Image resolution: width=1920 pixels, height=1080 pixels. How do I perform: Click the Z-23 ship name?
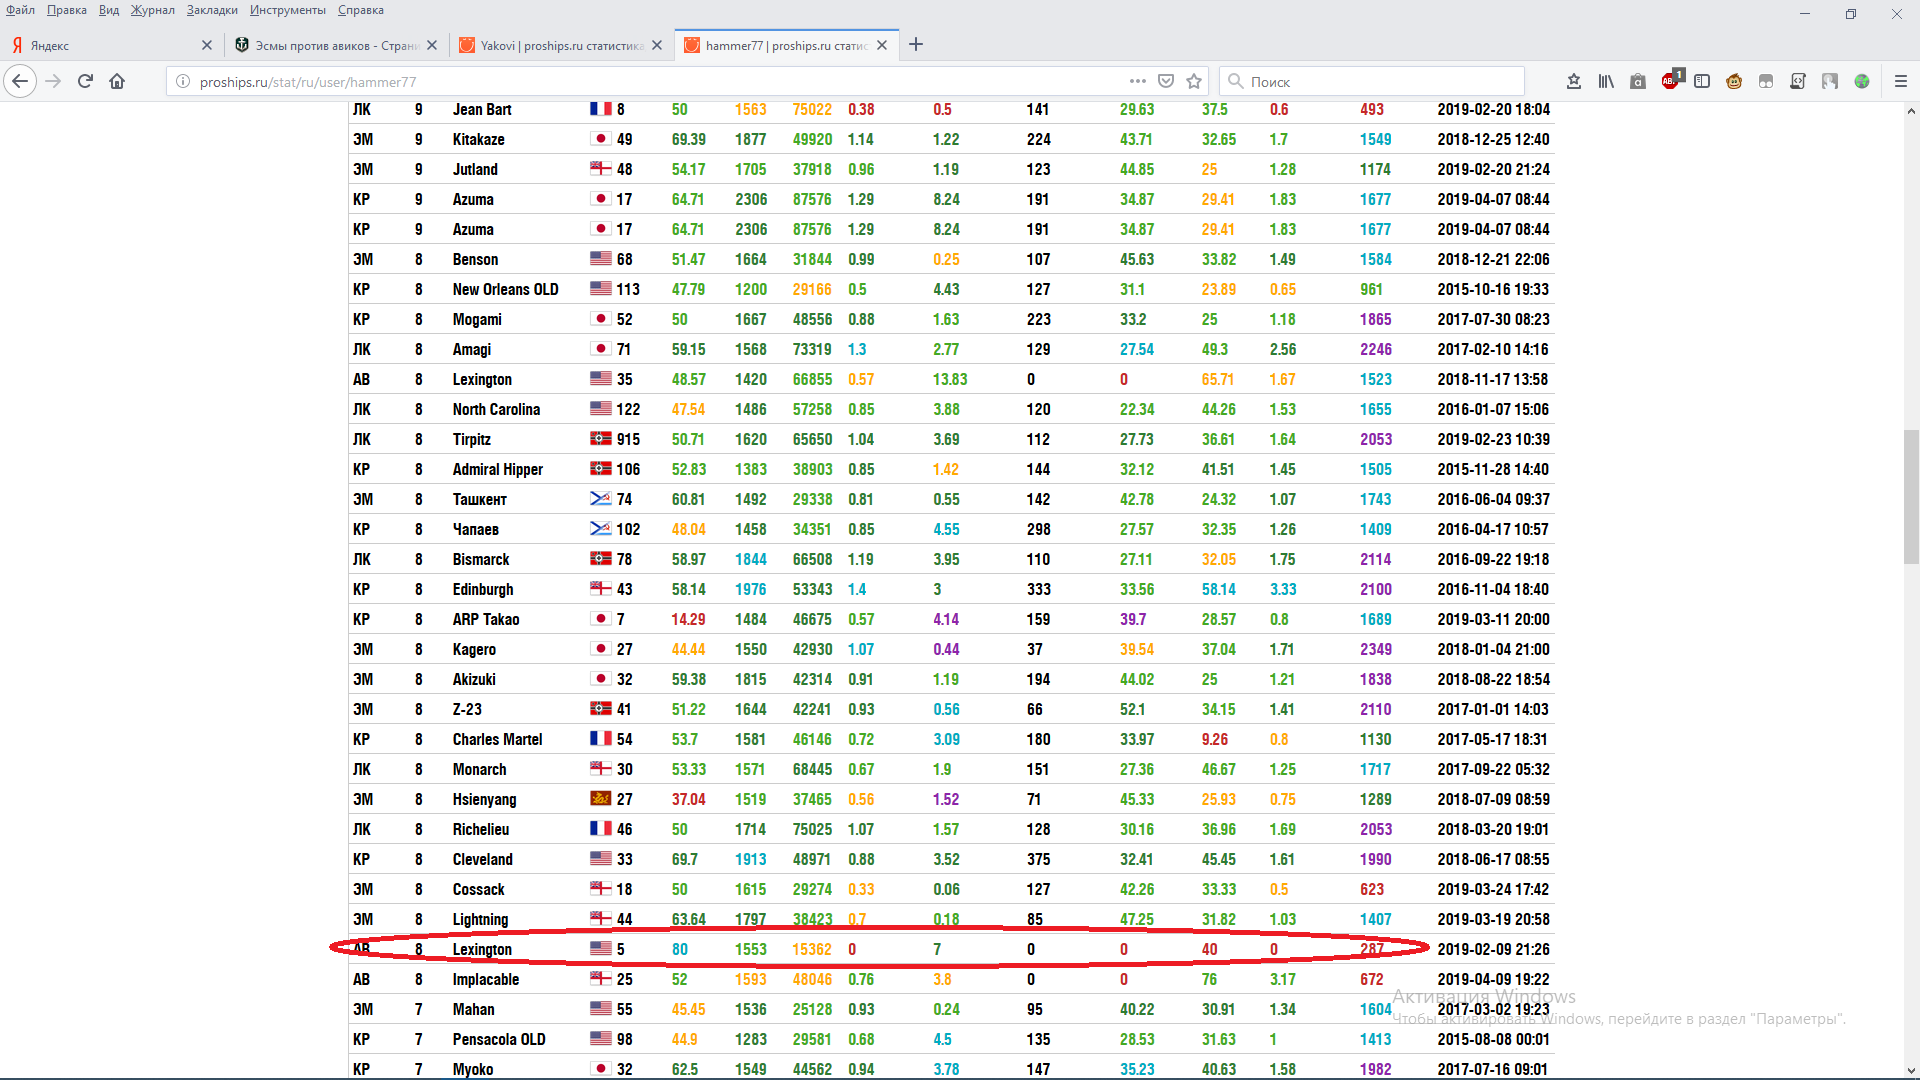click(467, 709)
